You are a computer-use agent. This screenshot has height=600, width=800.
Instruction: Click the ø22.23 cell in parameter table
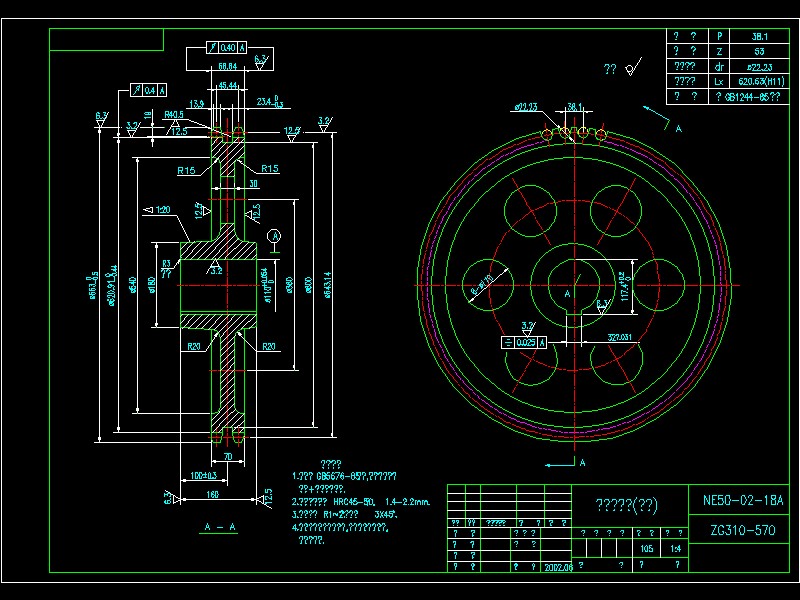tap(759, 67)
